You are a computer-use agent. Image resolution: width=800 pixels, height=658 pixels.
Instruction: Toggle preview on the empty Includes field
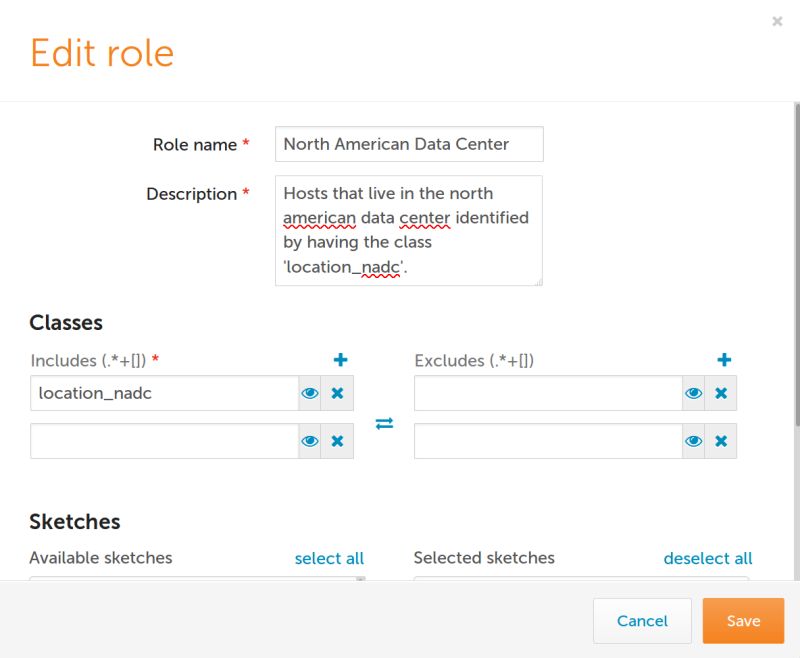[310, 440]
